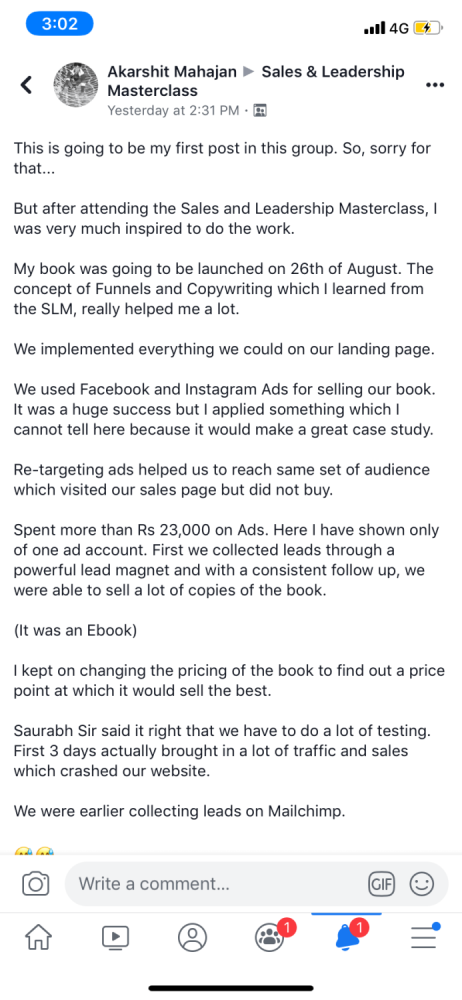Open the Sales & Leadership Masterclass group
Image resolution: width=462 pixels, height=1000 pixels.
(x=256, y=81)
